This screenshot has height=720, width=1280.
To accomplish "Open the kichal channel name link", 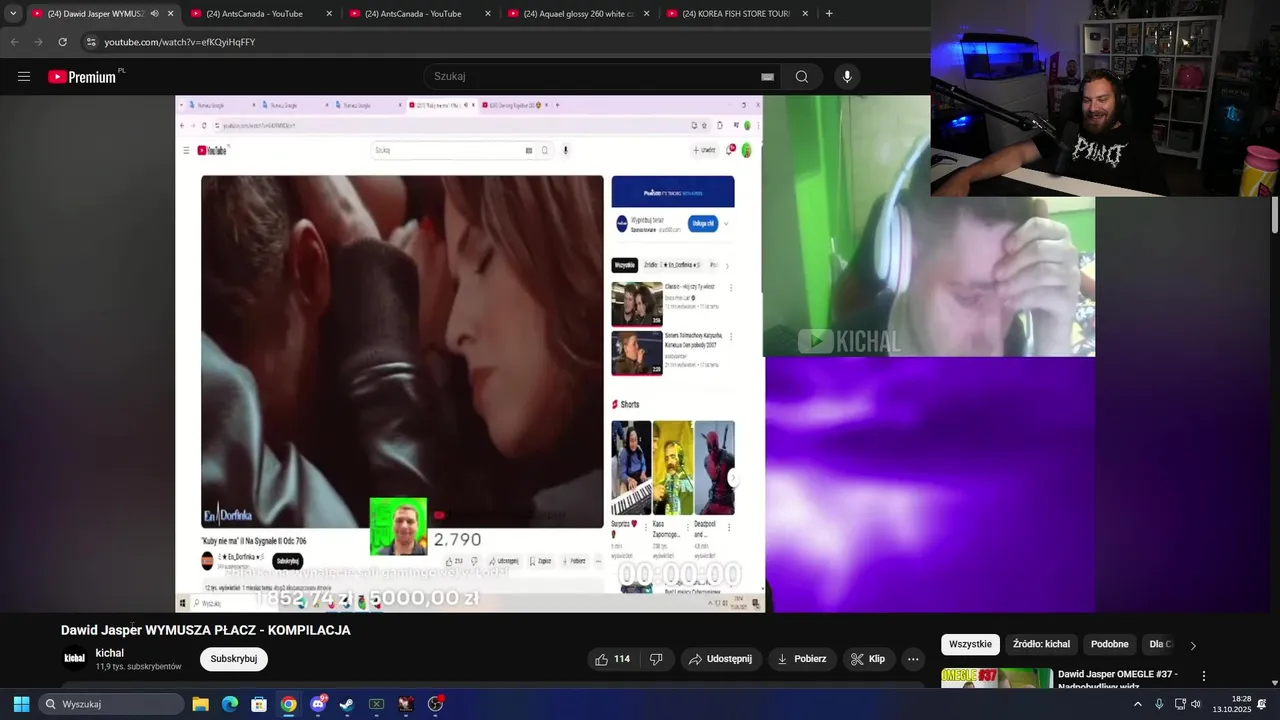I will (110, 653).
